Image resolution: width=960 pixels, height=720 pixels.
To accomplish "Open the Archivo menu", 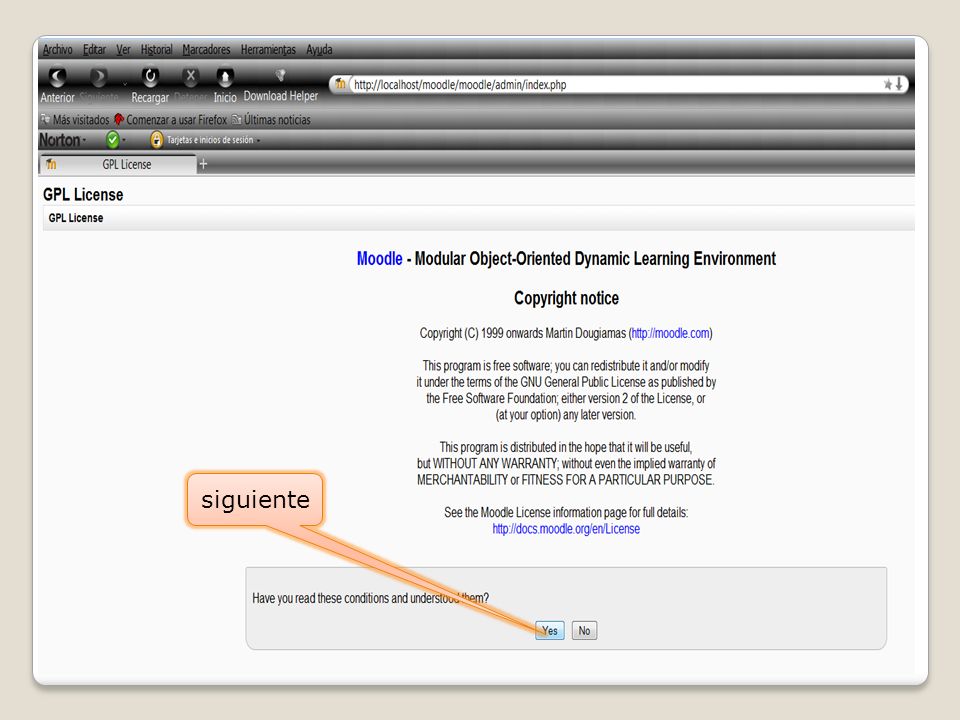I will (58, 50).
